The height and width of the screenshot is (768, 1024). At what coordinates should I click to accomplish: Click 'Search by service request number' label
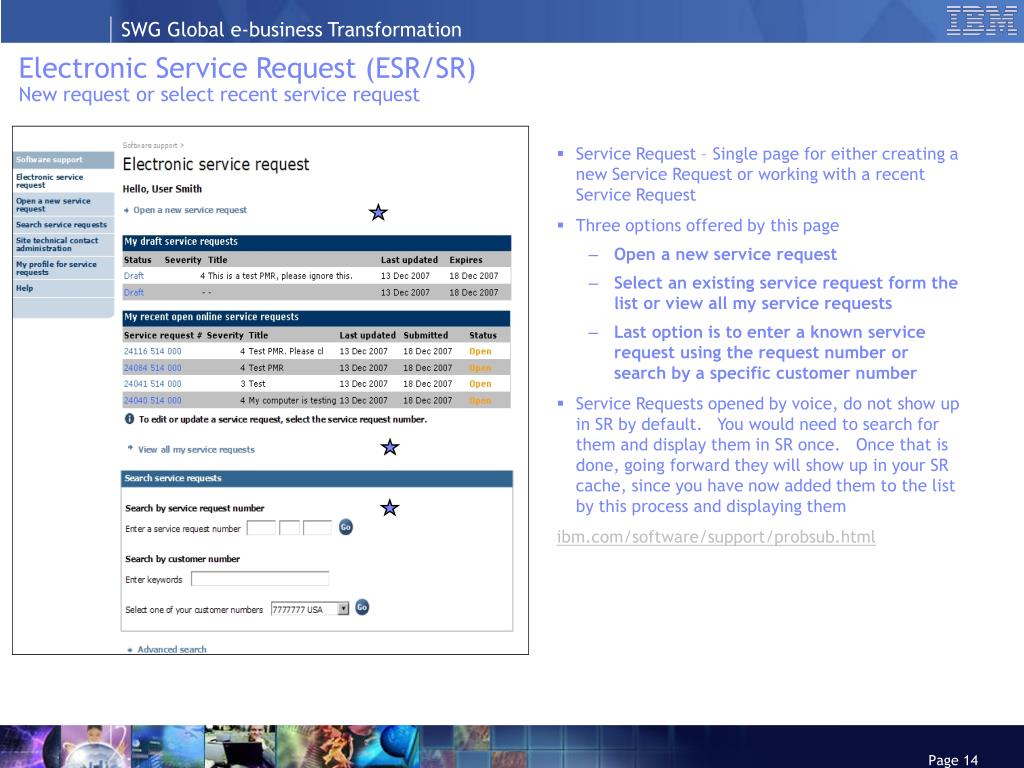click(x=195, y=508)
